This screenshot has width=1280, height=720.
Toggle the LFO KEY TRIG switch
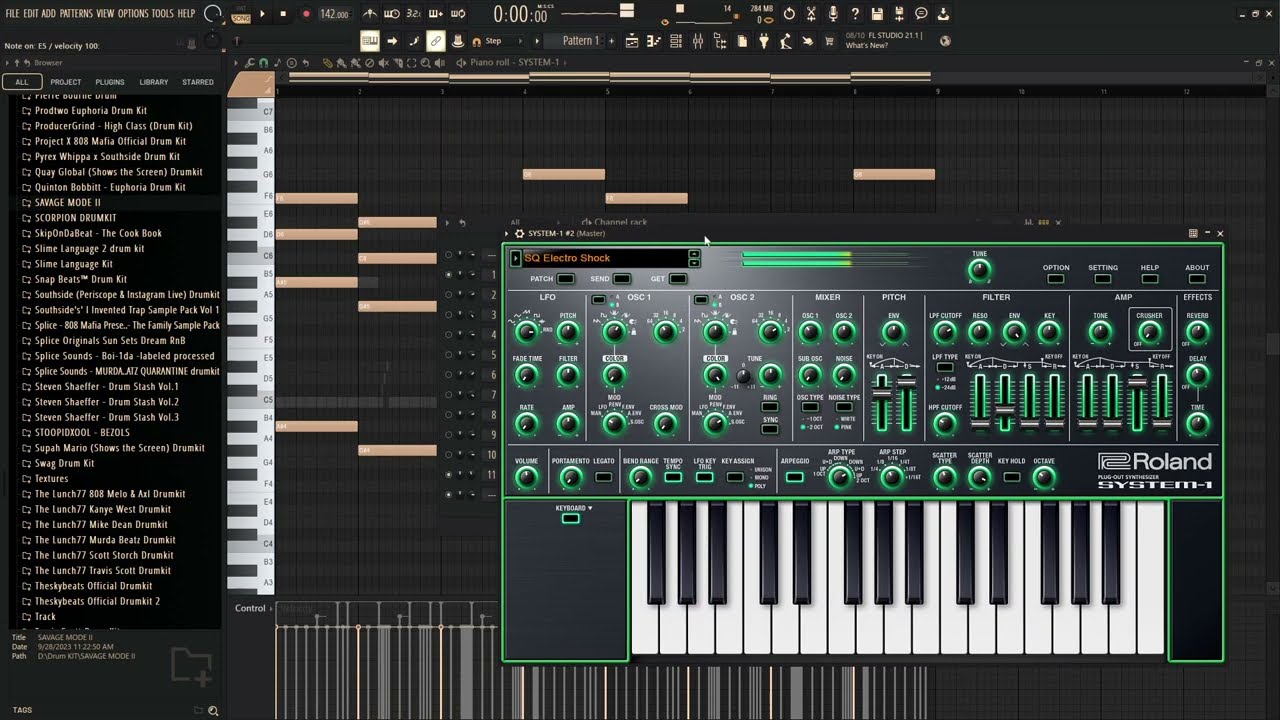[x=704, y=478]
